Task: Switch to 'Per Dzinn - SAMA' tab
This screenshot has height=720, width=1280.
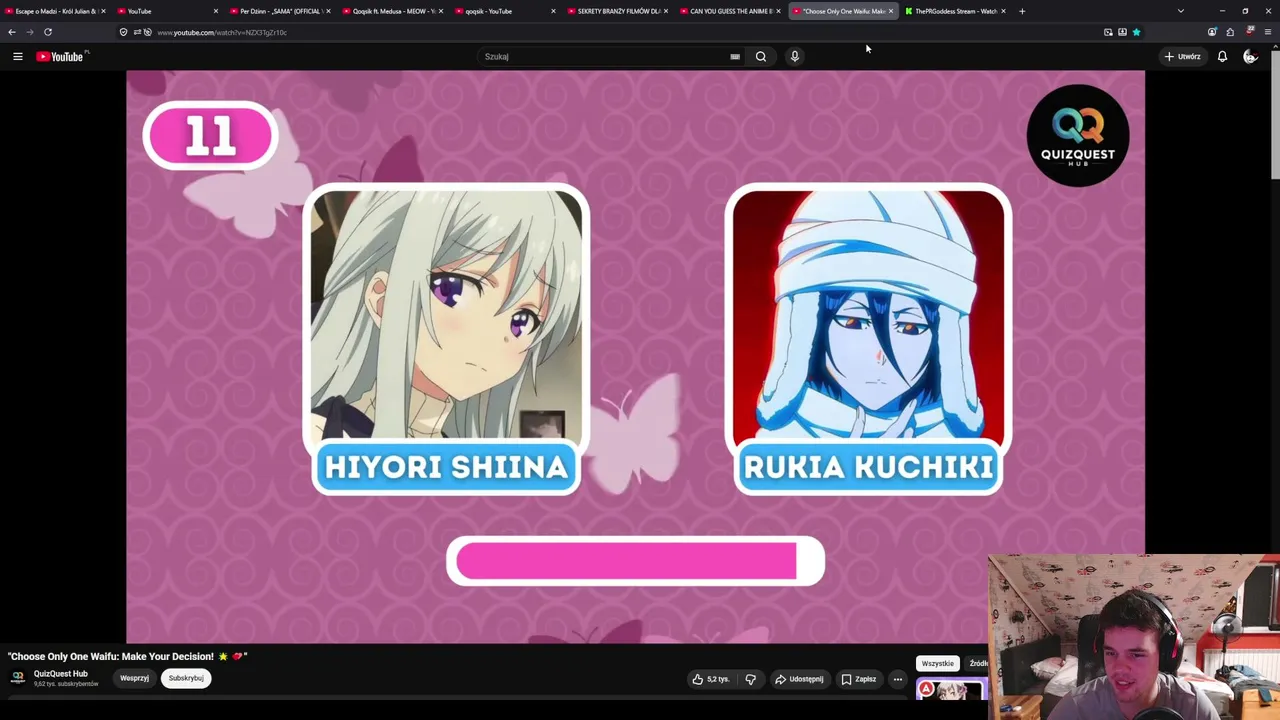Action: coord(279,11)
